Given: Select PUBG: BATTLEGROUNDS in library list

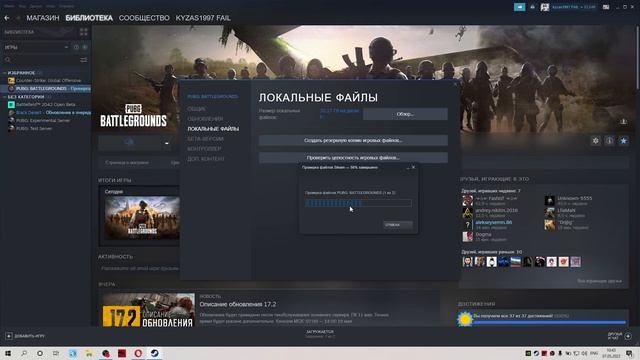Looking at the screenshot, I should (x=48, y=89).
